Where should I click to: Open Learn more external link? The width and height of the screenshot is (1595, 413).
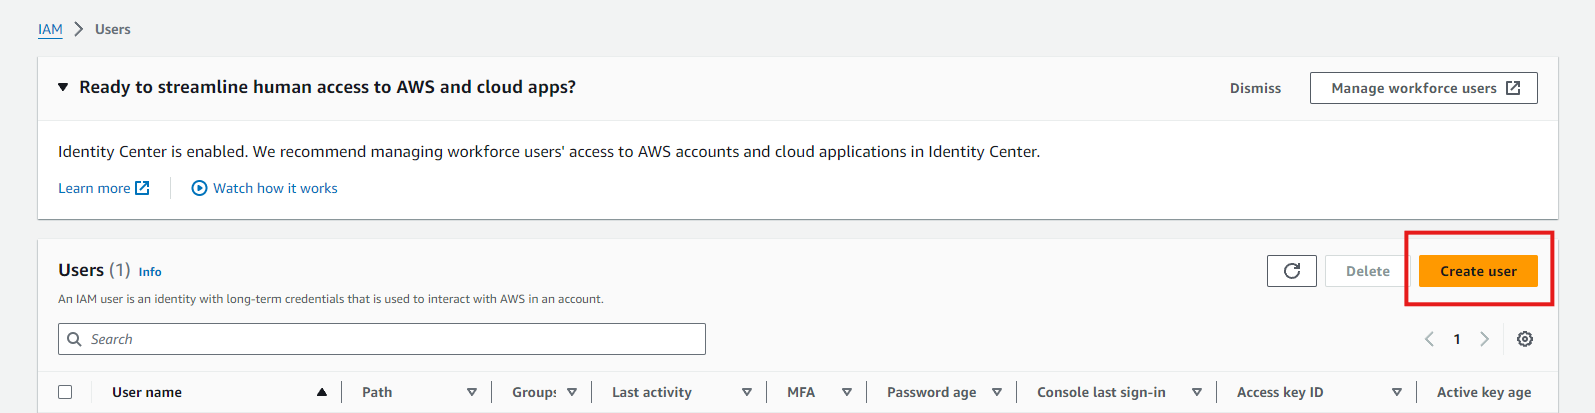coord(103,188)
